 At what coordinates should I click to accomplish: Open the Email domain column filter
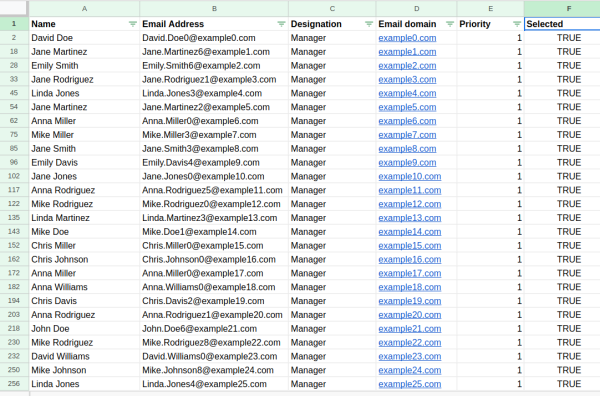pos(450,24)
